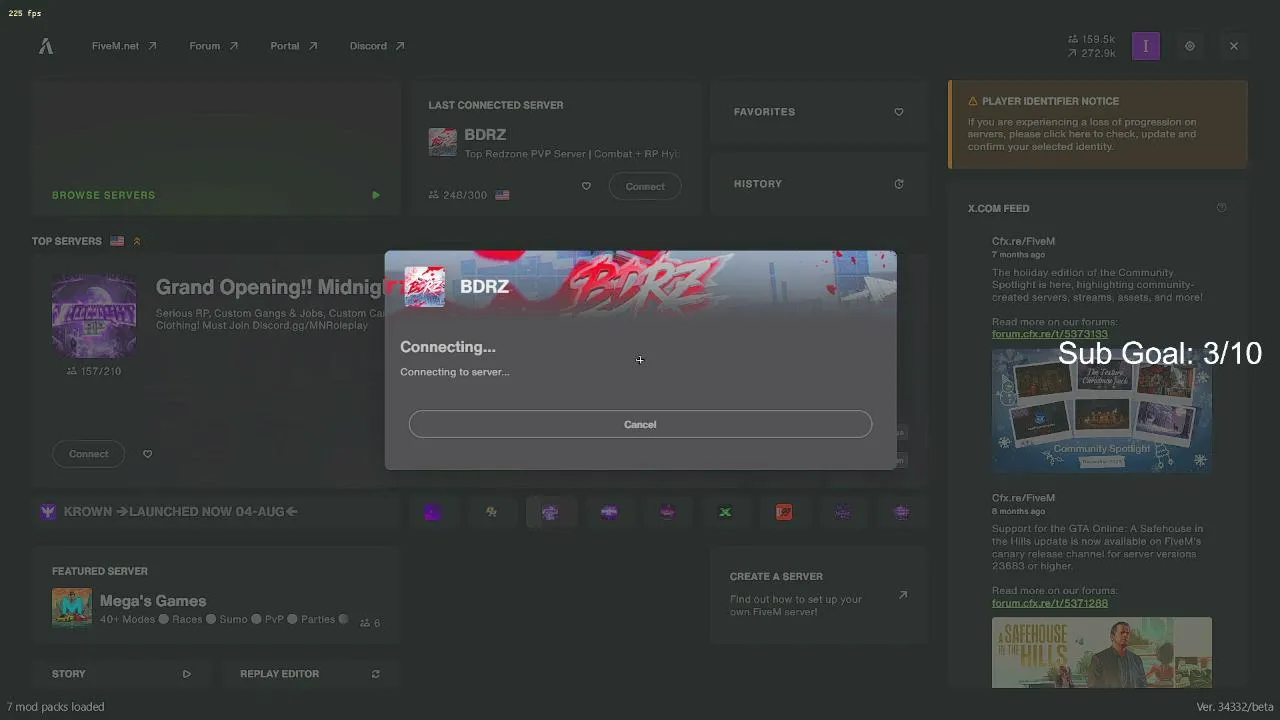1280x720 pixels.
Task: Open the forum.cfx.re/t/5373133 link
Action: point(1050,334)
